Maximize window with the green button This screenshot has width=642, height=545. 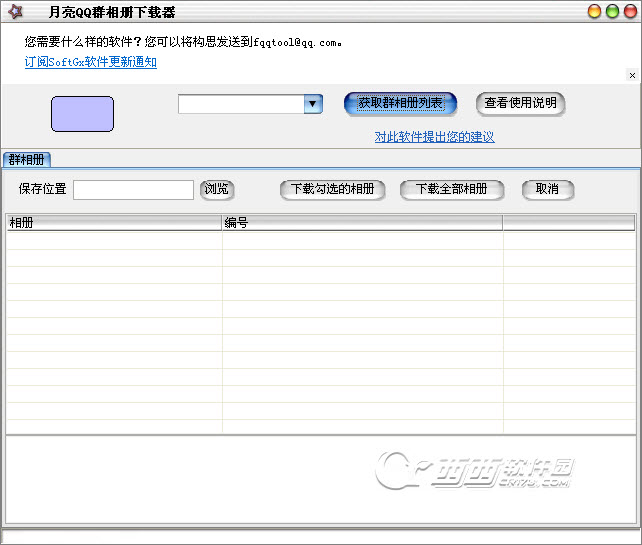point(612,11)
